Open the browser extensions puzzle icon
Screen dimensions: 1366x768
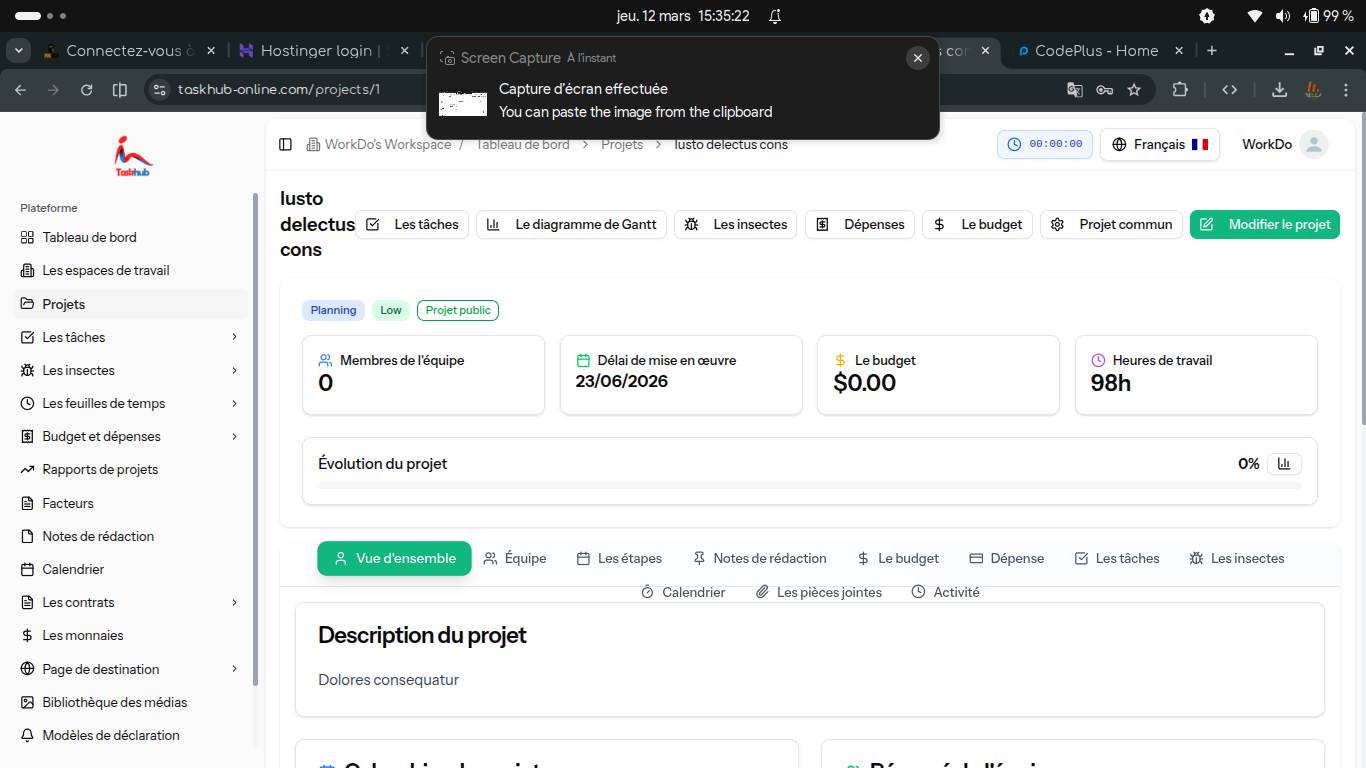tap(1180, 90)
